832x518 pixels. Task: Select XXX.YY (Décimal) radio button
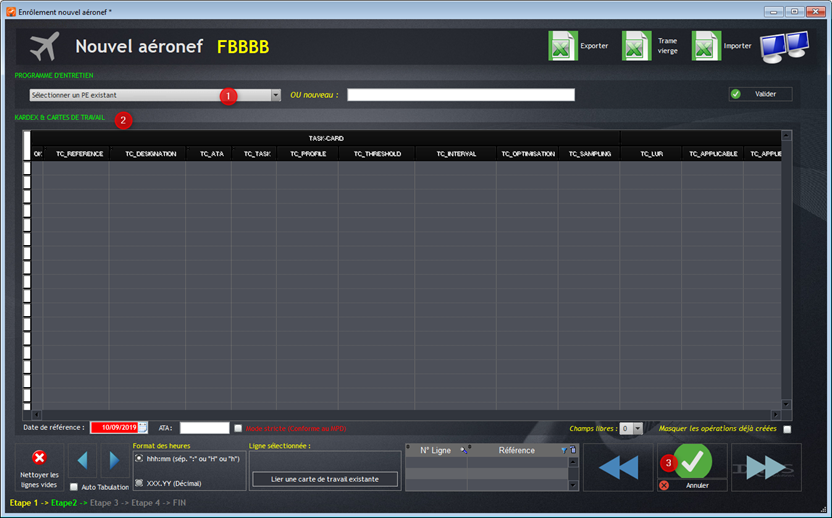tap(139, 484)
